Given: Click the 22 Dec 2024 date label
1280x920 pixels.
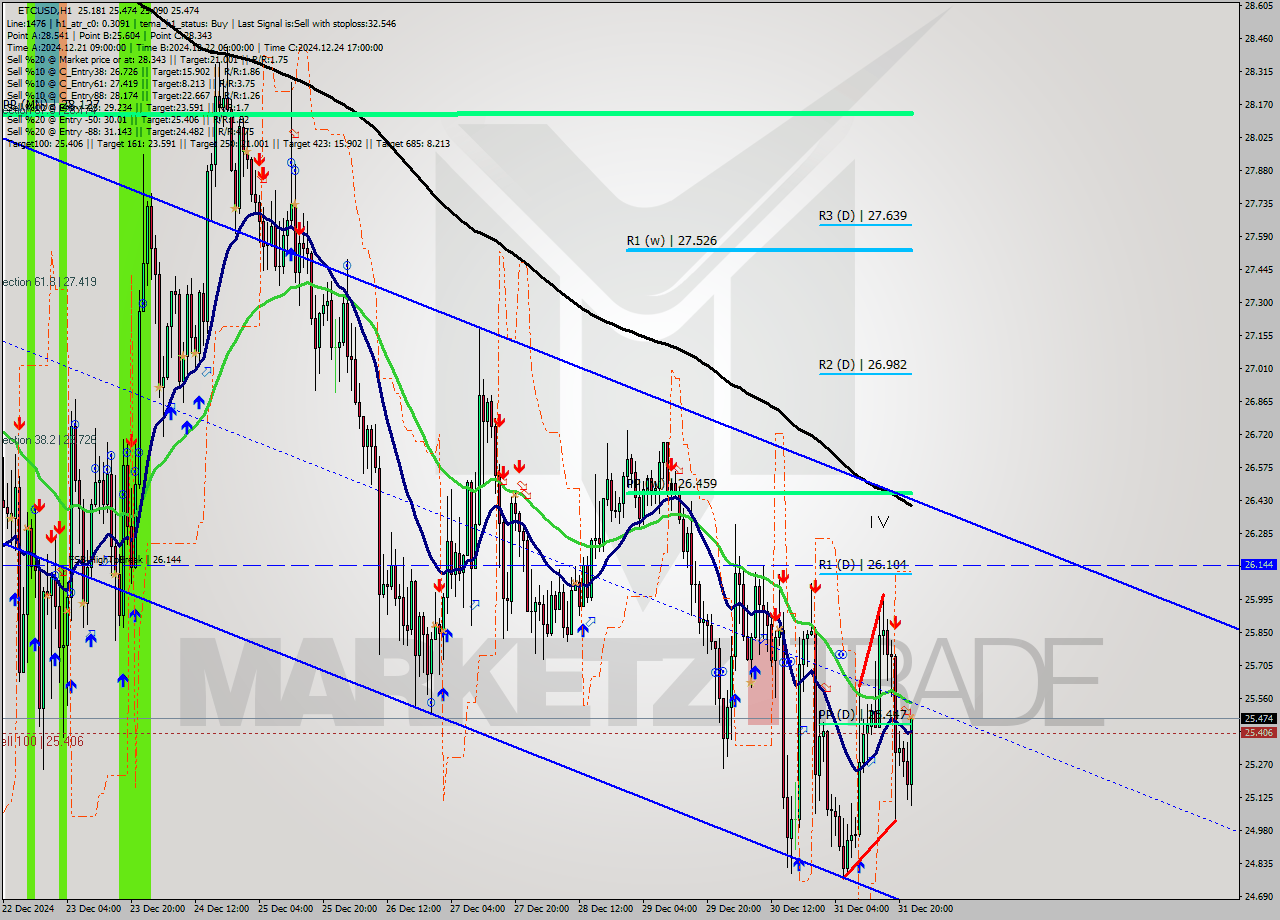Looking at the screenshot, I should coord(28,909).
